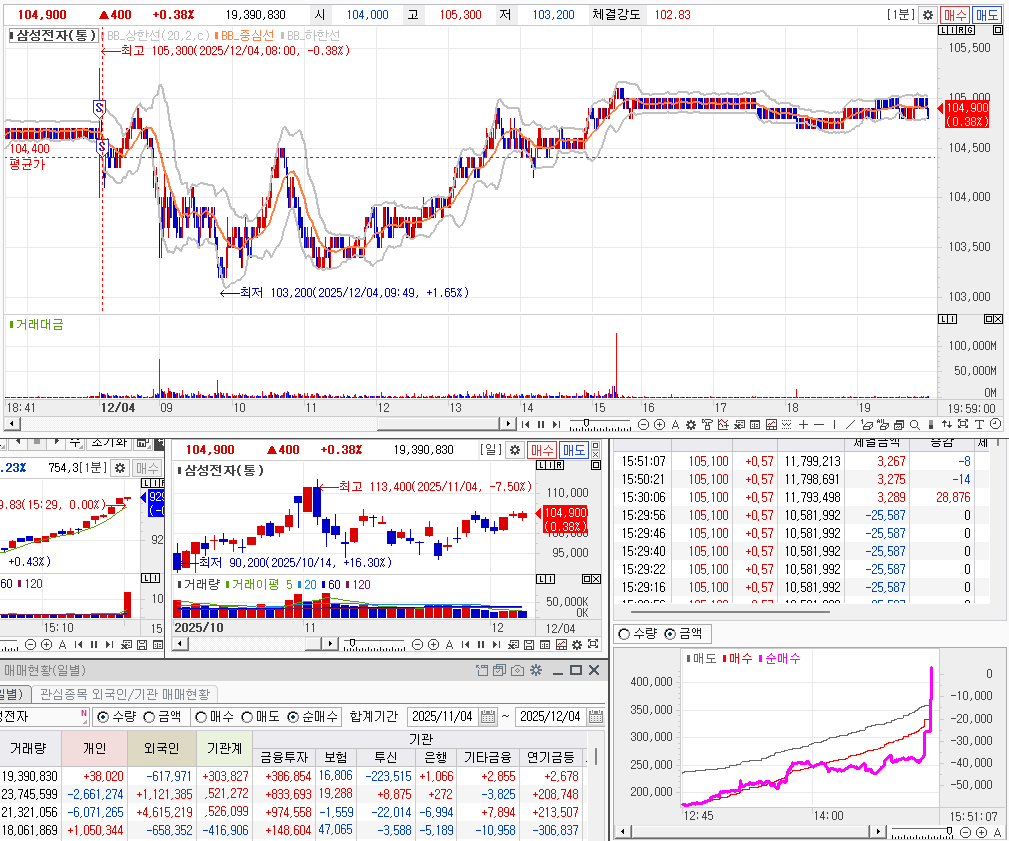Open calendar picker for 2025/11/04 start date

click(x=488, y=716)
